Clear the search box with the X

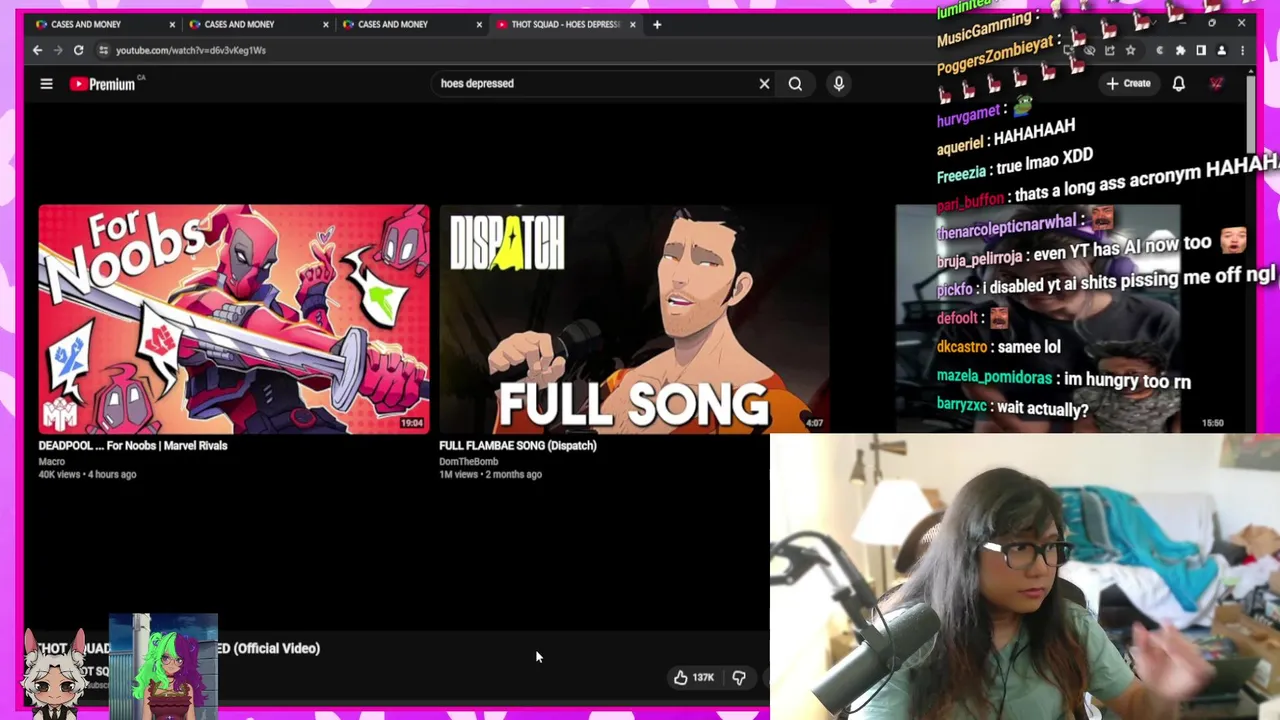[x=764, y=84]
